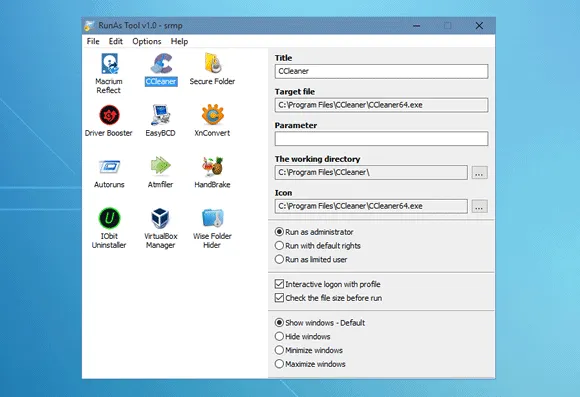
Task: Browse for the working directory
Action: coord(479,173)
